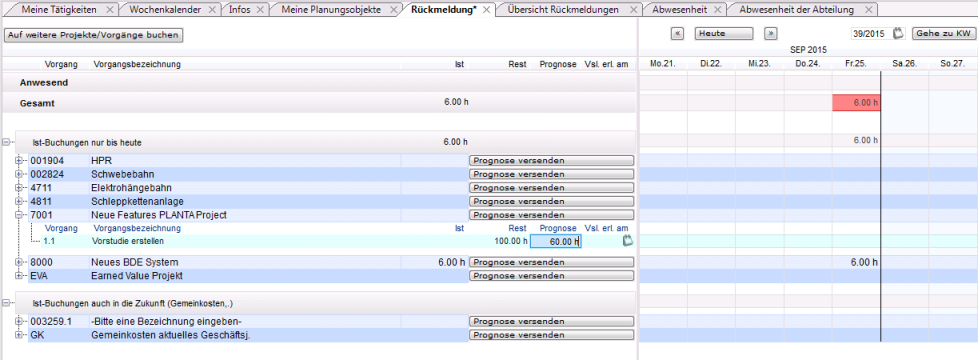Open date picker icon in Vorstudie erstellen row
Screen dimensions: 978x360
coord(627,241)
